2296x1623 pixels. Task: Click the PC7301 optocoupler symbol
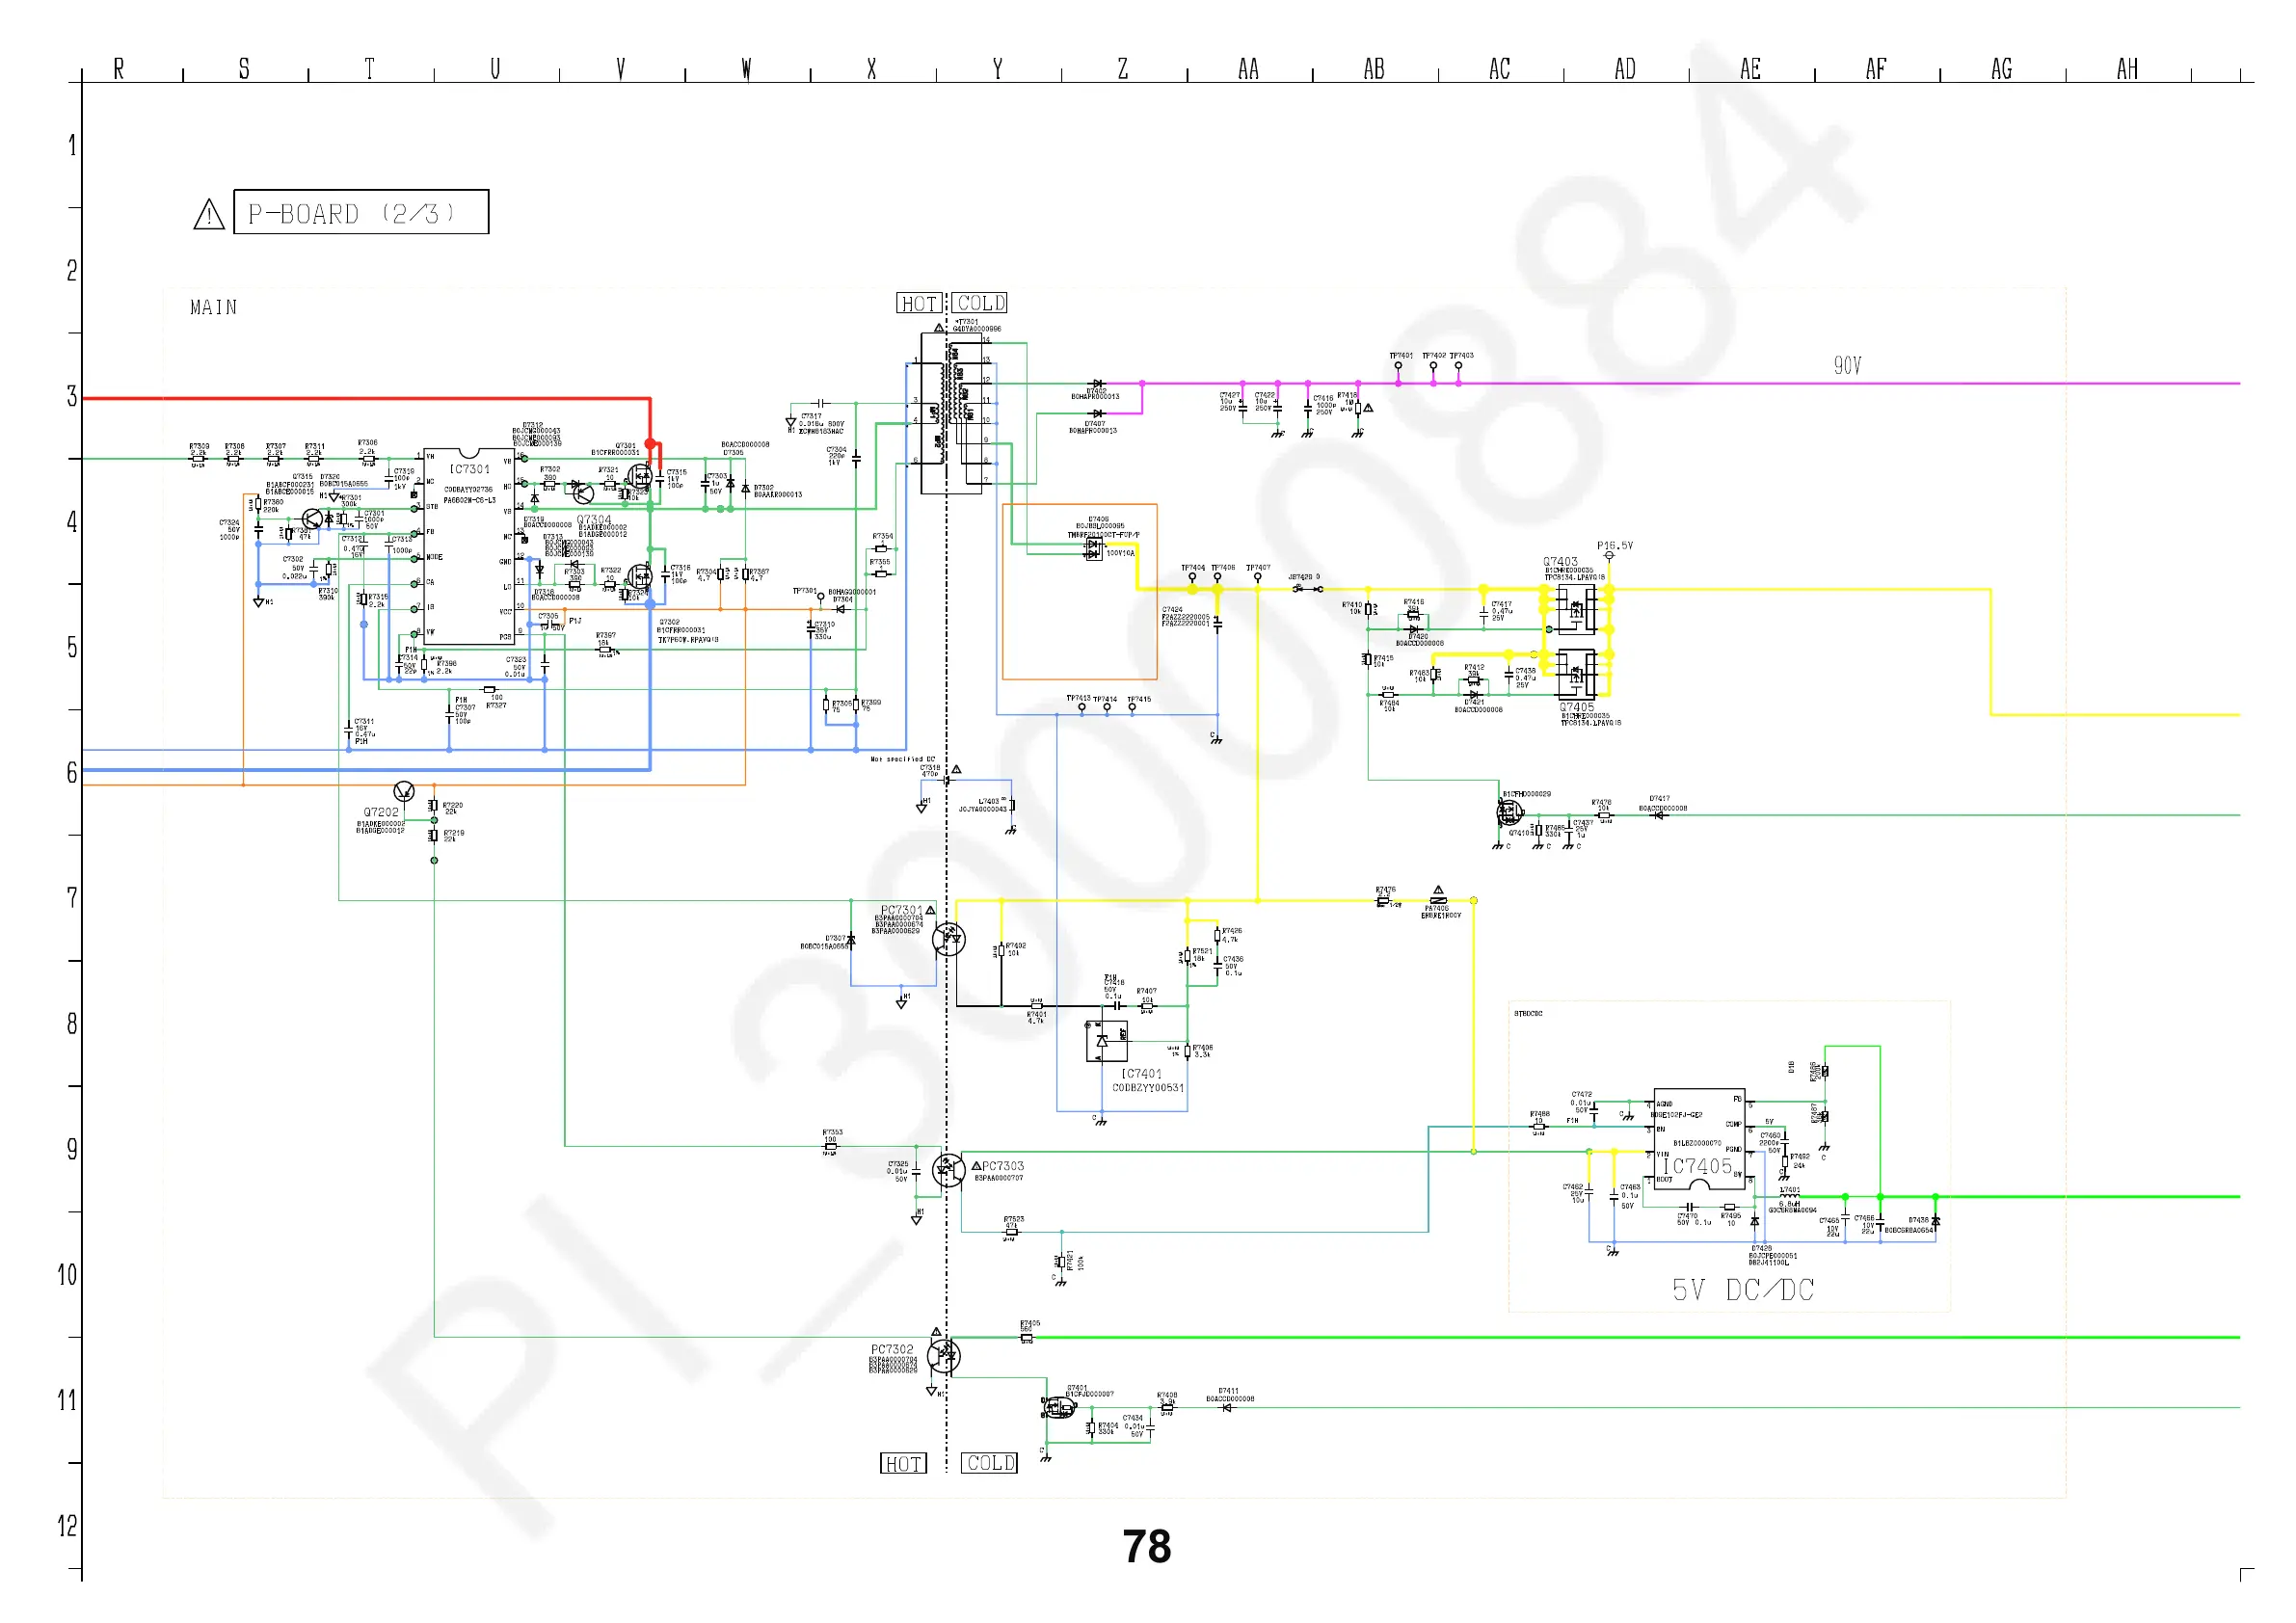click(x=948, y=939)
